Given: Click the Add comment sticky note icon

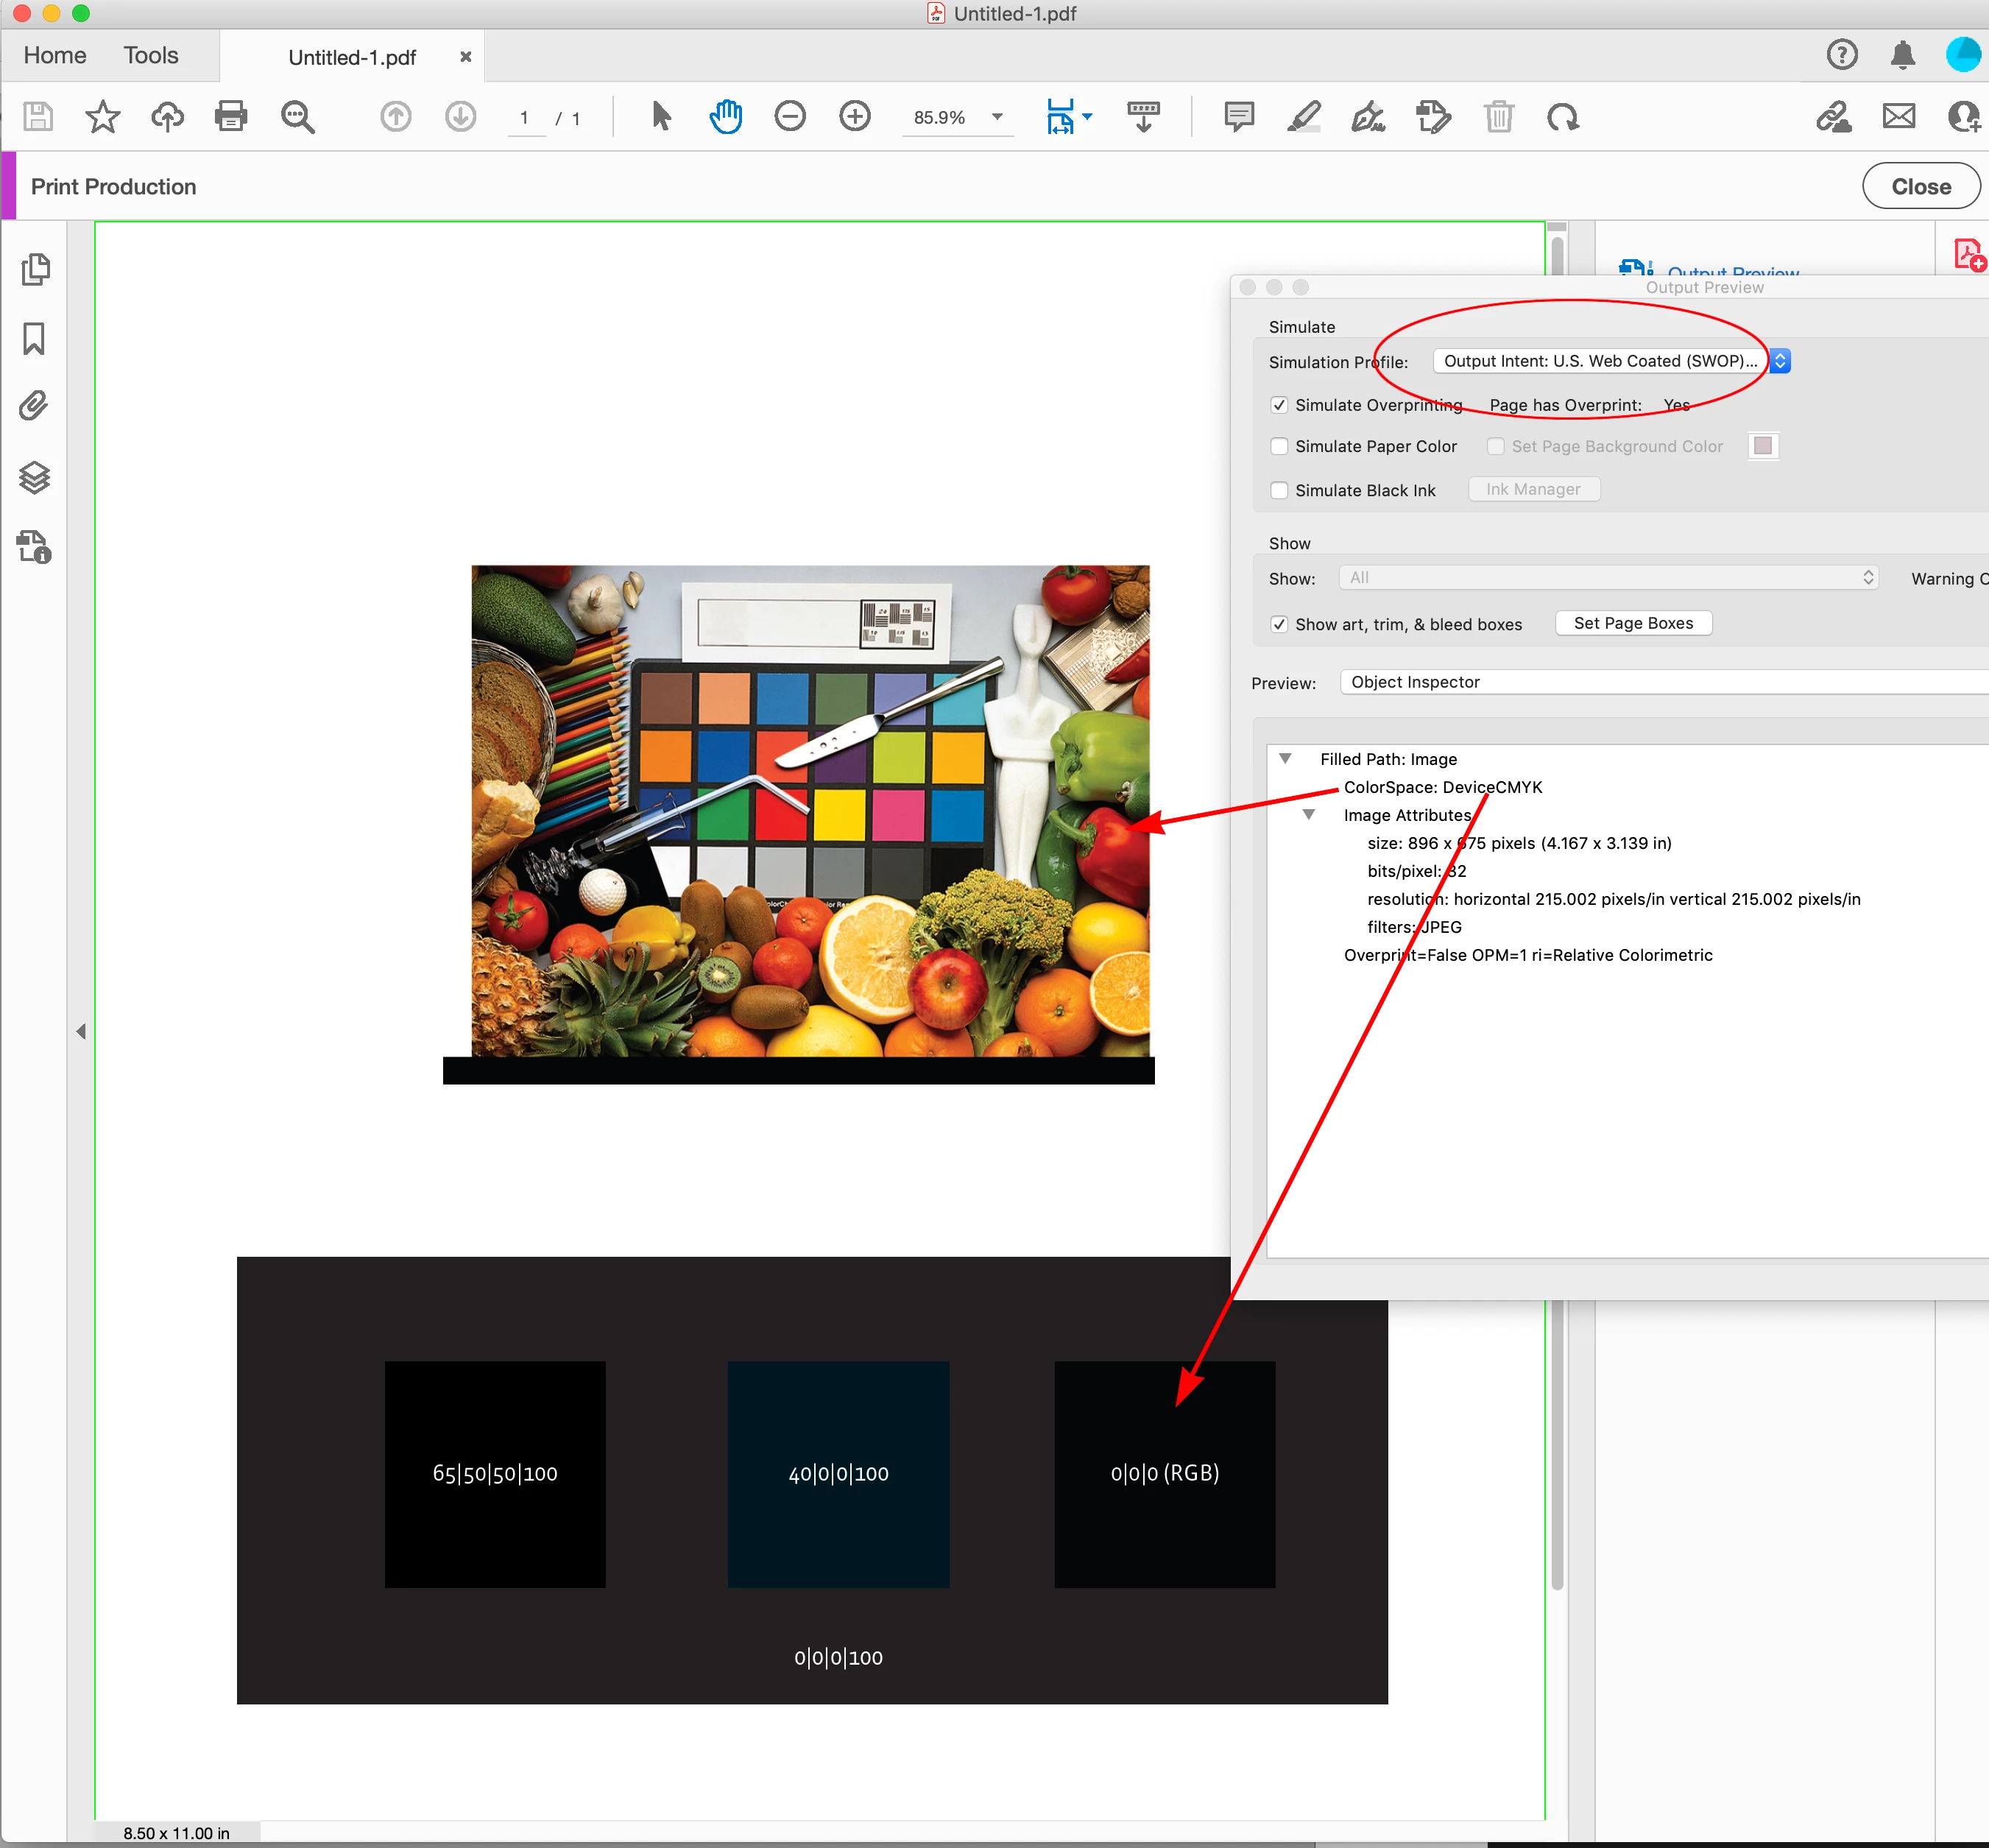Looking at the screenshot, I should click(1238, 117).
